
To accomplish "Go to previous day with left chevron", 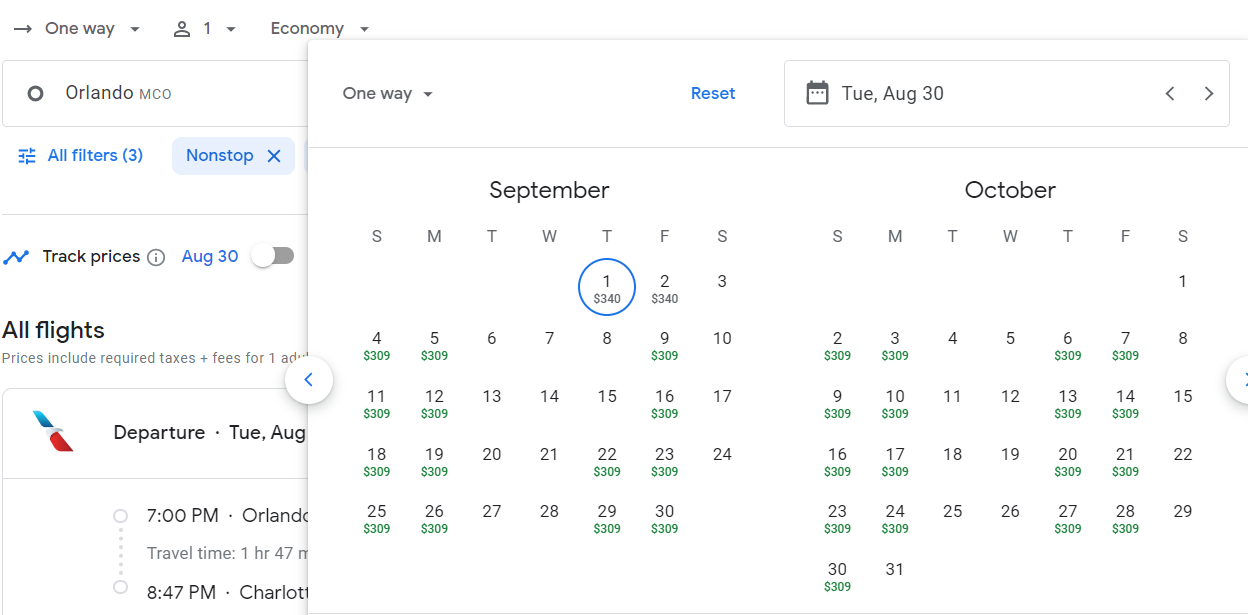I will click(x=1169, y=94).
